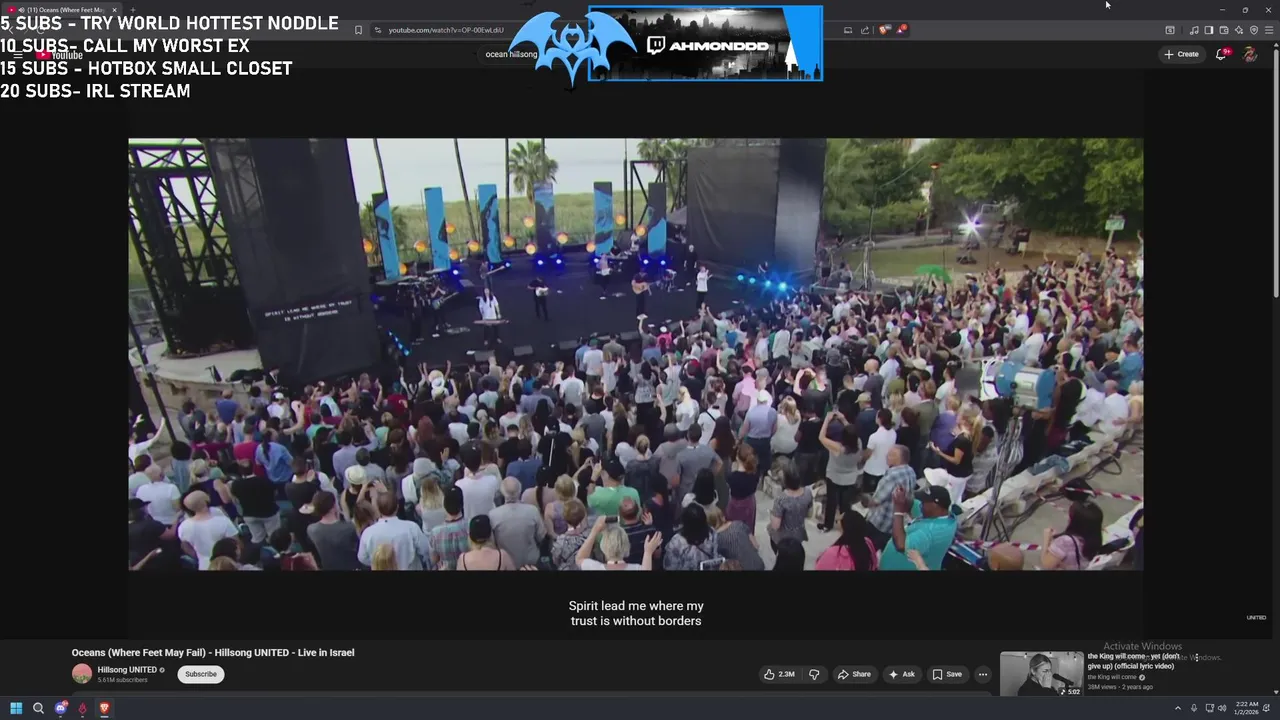Image resolution: width=1280 pixels, height=720 pixels.
Task: Click the Oceans live concert video player
Action: click(635, 354)
